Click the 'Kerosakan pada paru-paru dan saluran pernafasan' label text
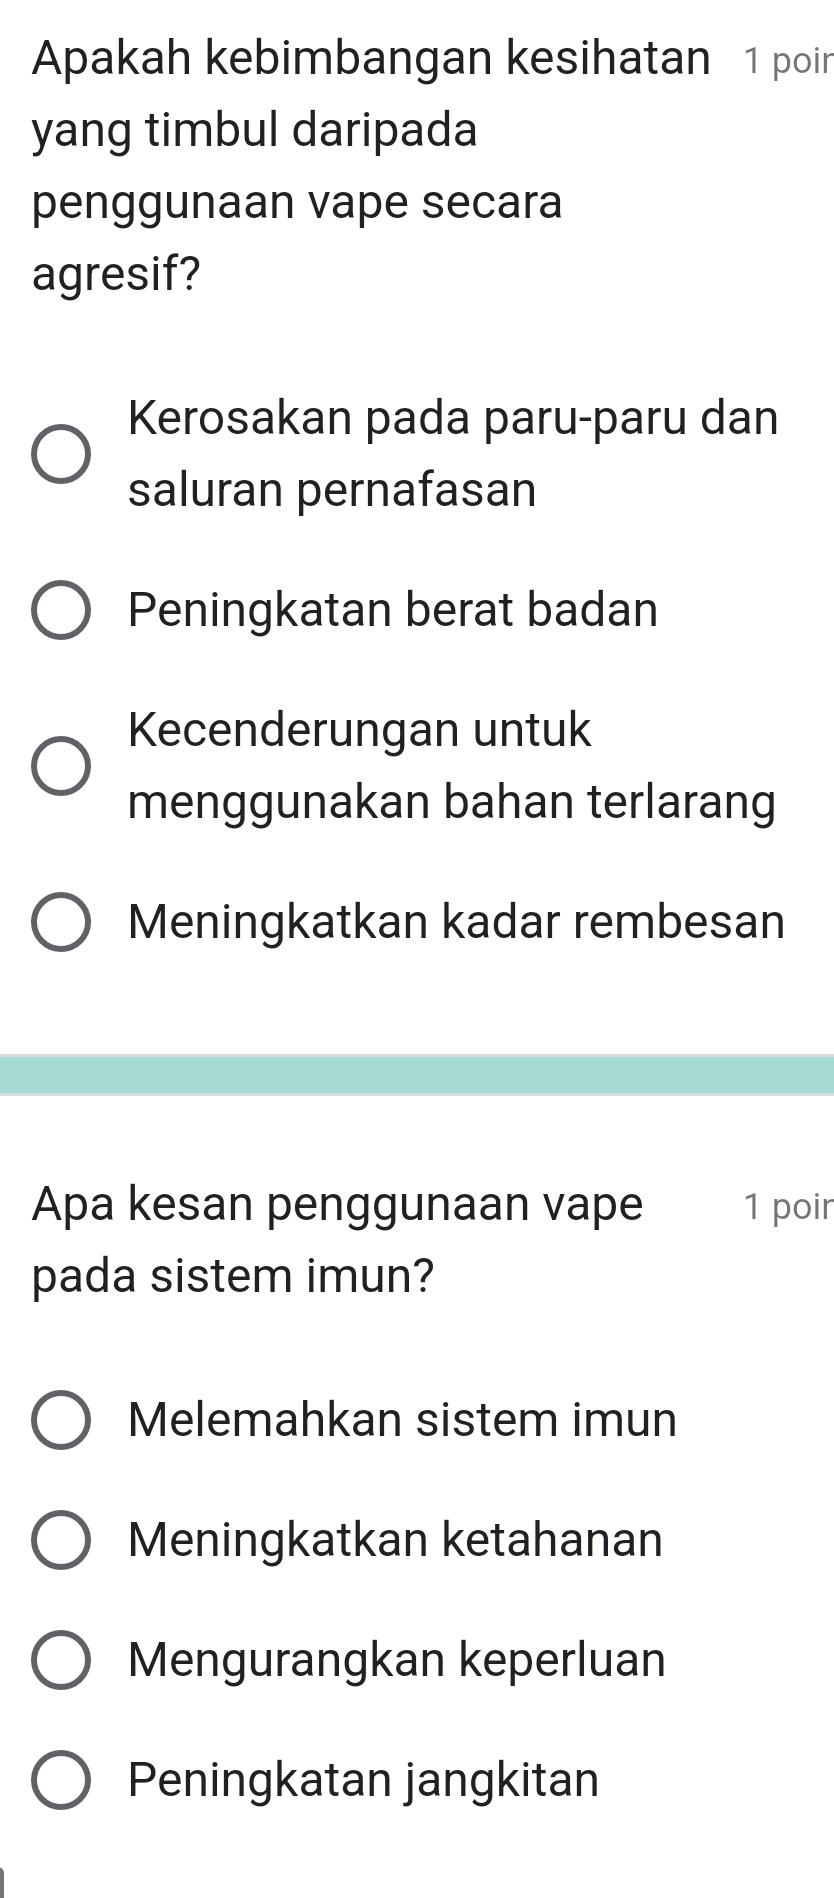 [x=453, y=453]
